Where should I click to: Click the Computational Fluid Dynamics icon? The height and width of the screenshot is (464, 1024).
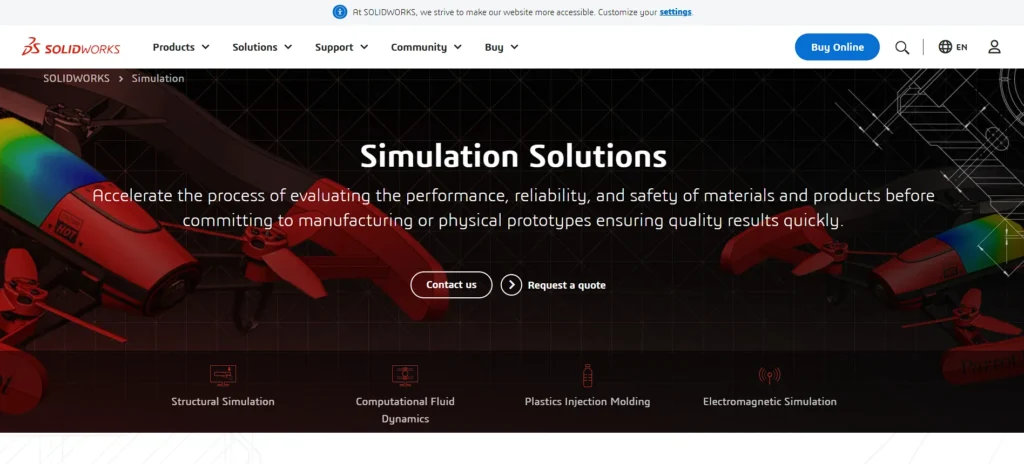tap(405, 375)
